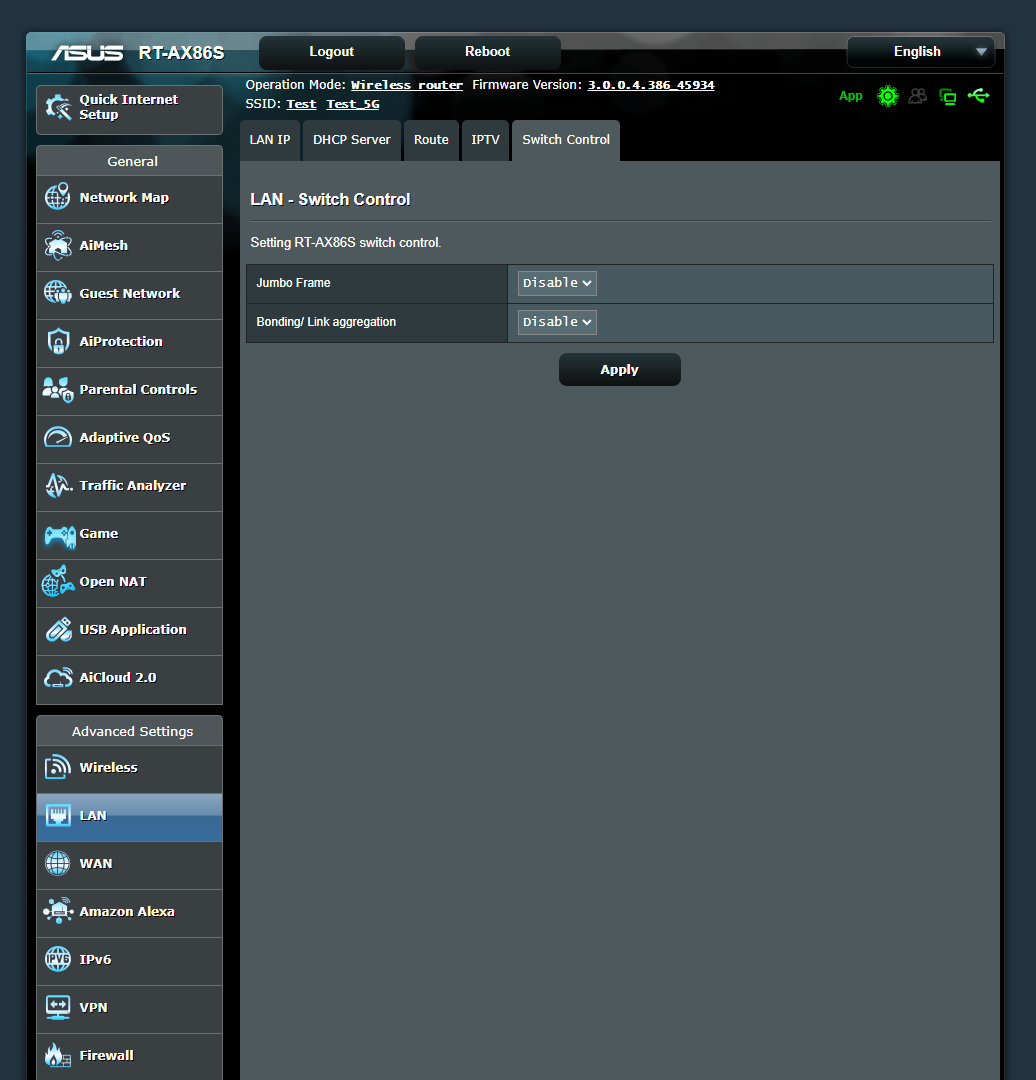Click the green gear status icon
This screenshot has height=1080, width=1036.
coord(888,96)
